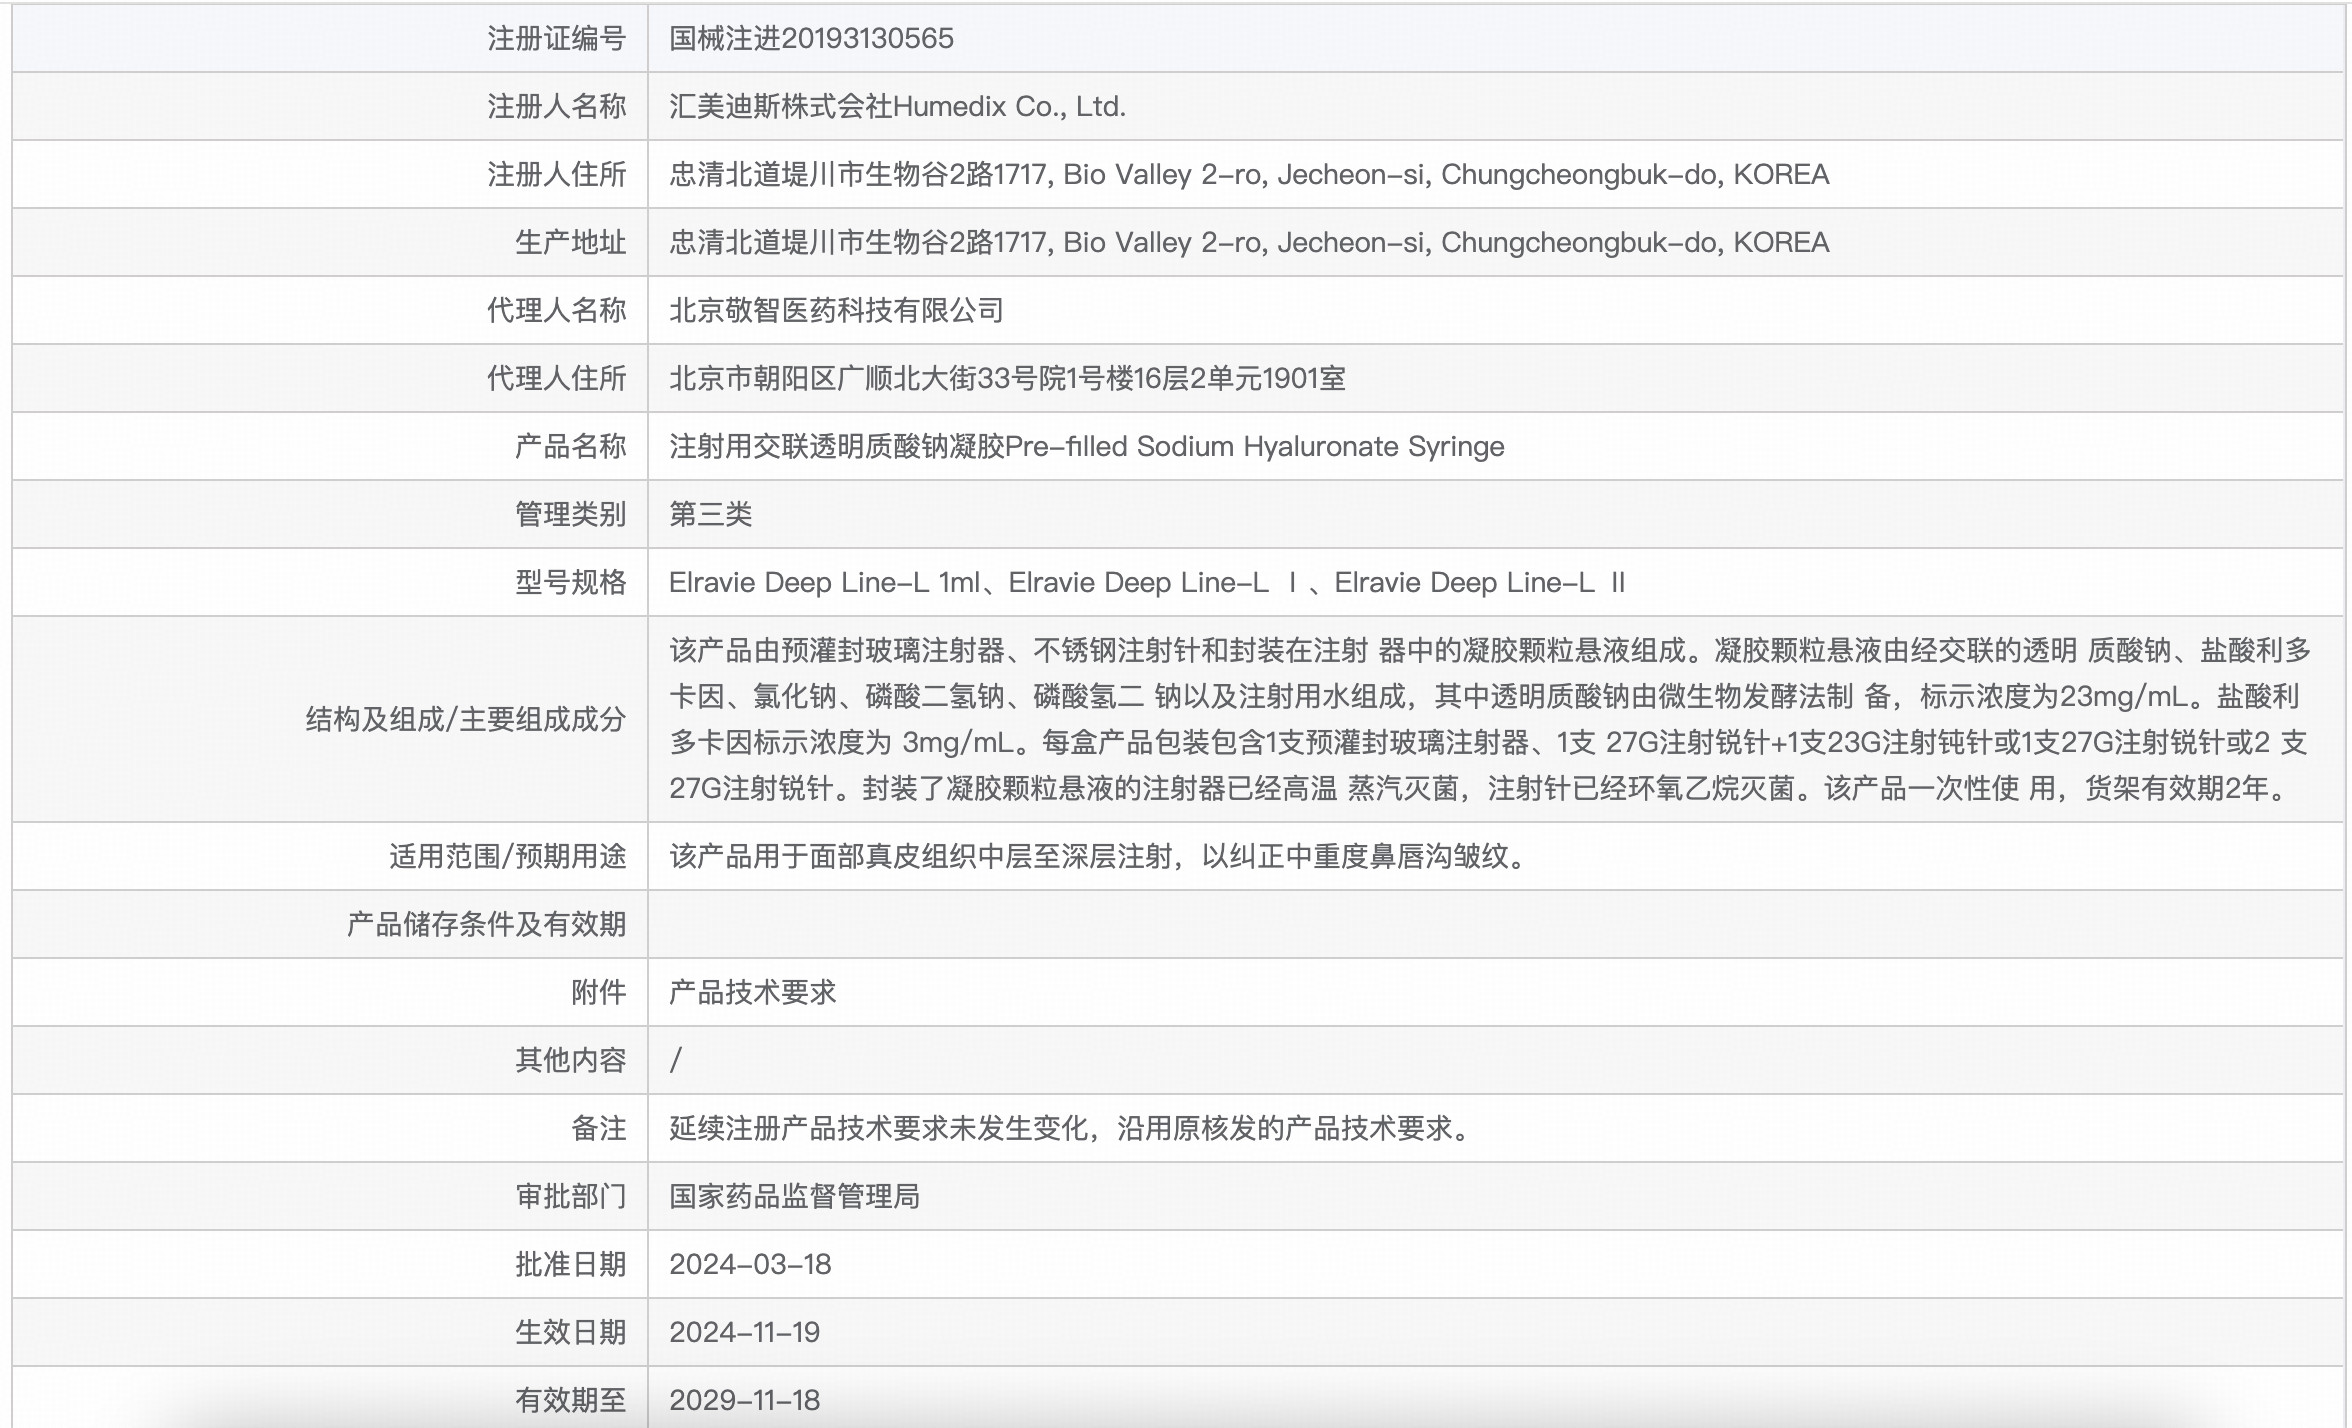The width and height of the screenshot is (2352, 1428).
Task: Click the slash in 其他内容 row
Action: tap(677, 1060)
